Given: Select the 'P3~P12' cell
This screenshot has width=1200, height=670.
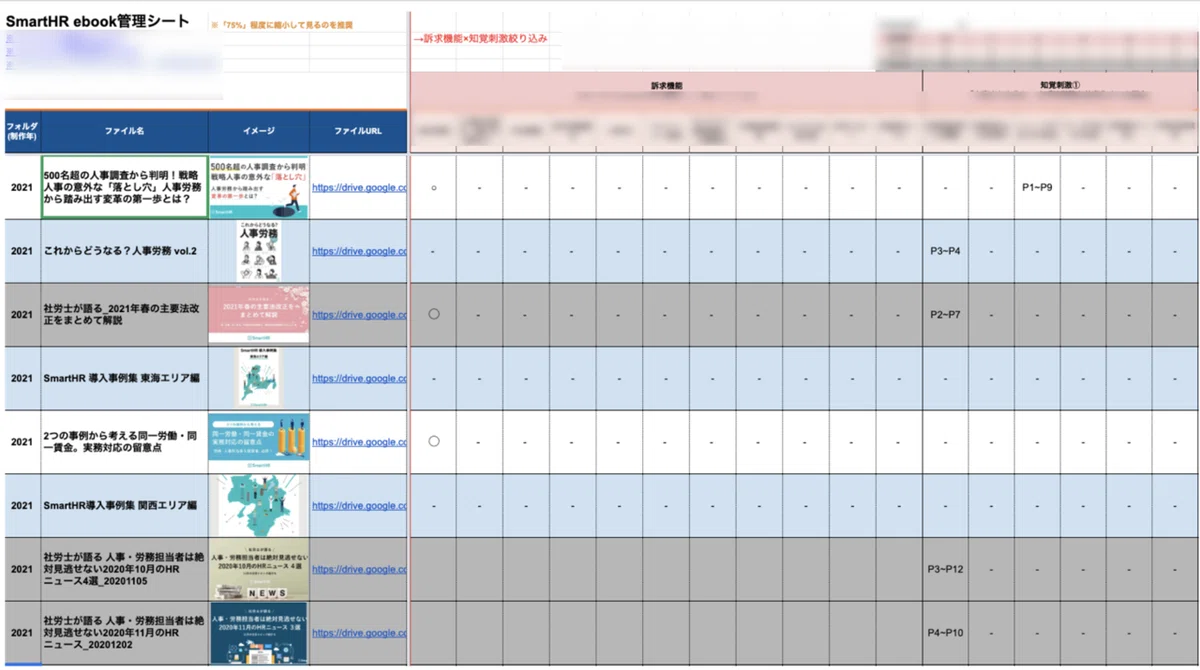Looking at the screenshot, I should click(x=945, y=569).
